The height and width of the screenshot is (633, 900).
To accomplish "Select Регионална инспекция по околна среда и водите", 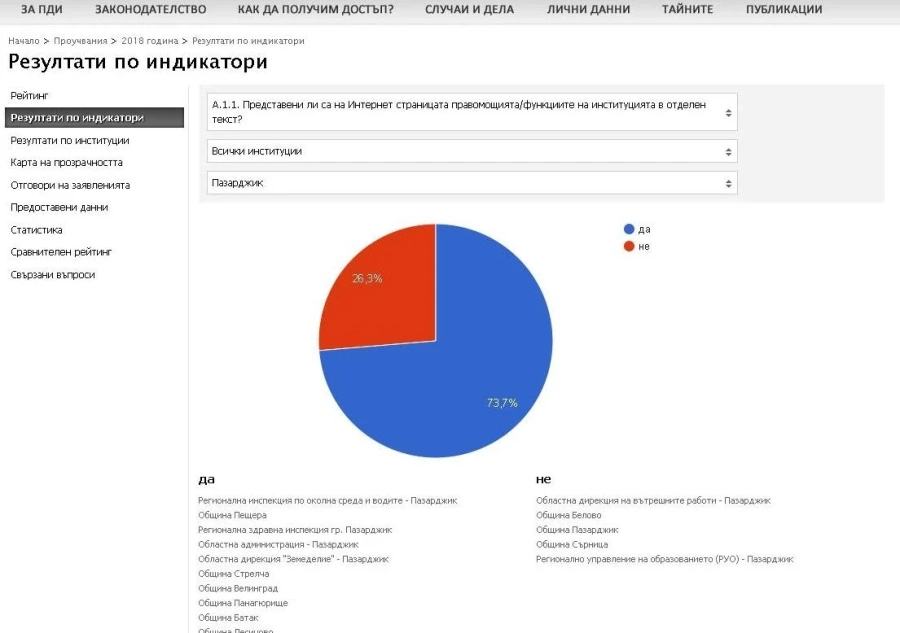I will coord(327,500).
